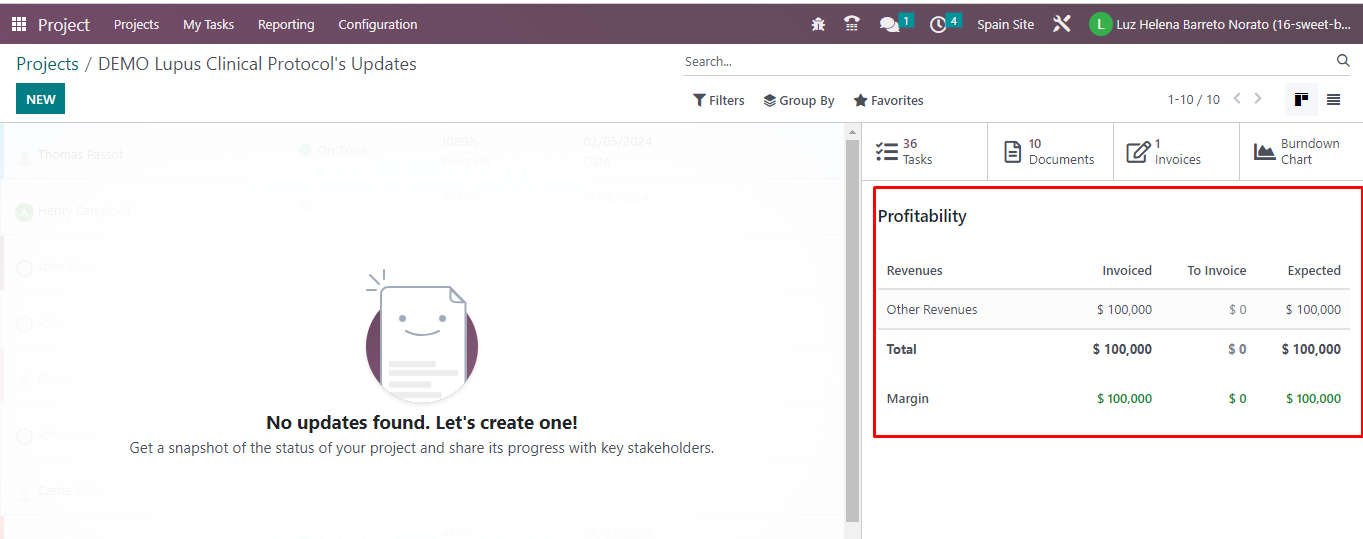Image resolution: width=1363 pixels, height=539 pixels.
Task: Go to previous page arrow
Action: (1237, 99)
